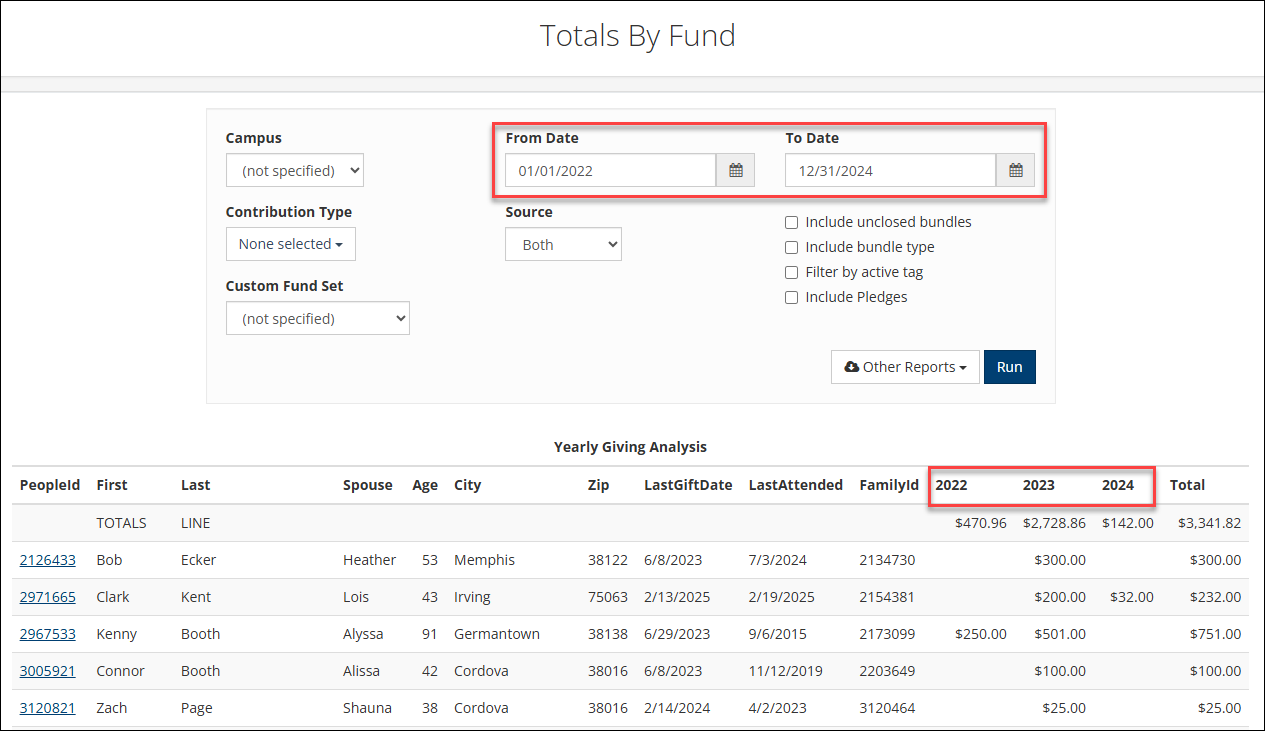Open PeopleId link 2971665
The image size is (1265, 731).
click(47, 597)
